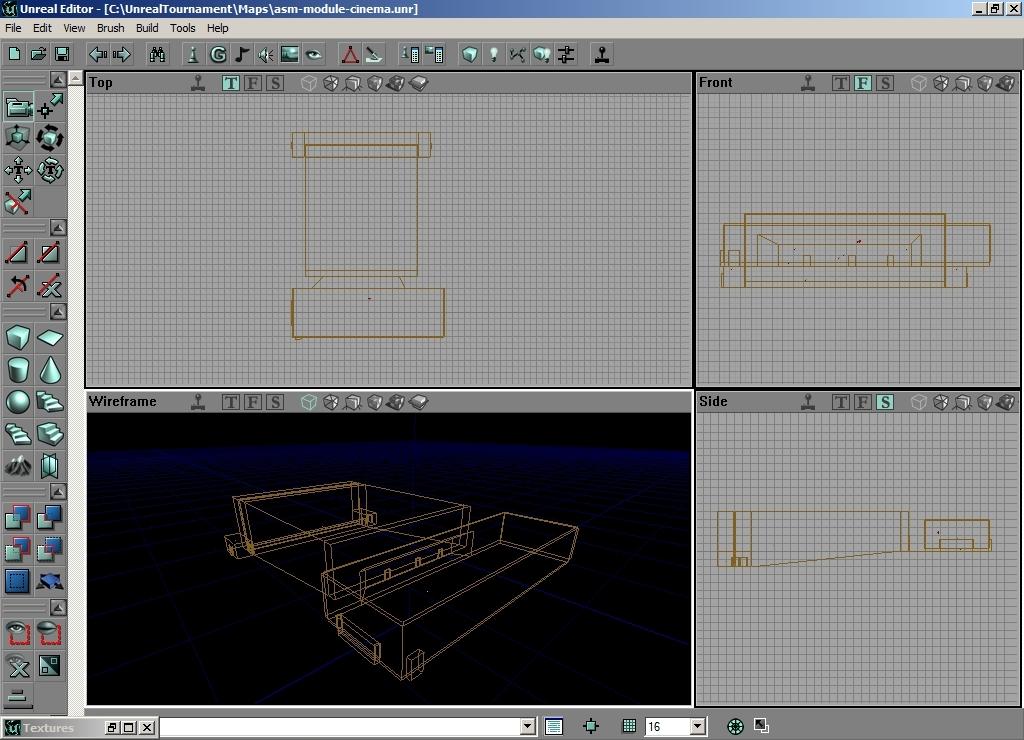1024x740 pixels.
Task: Switch Wireframe viewport to Side 'S' view
Action: click(275, 402)
